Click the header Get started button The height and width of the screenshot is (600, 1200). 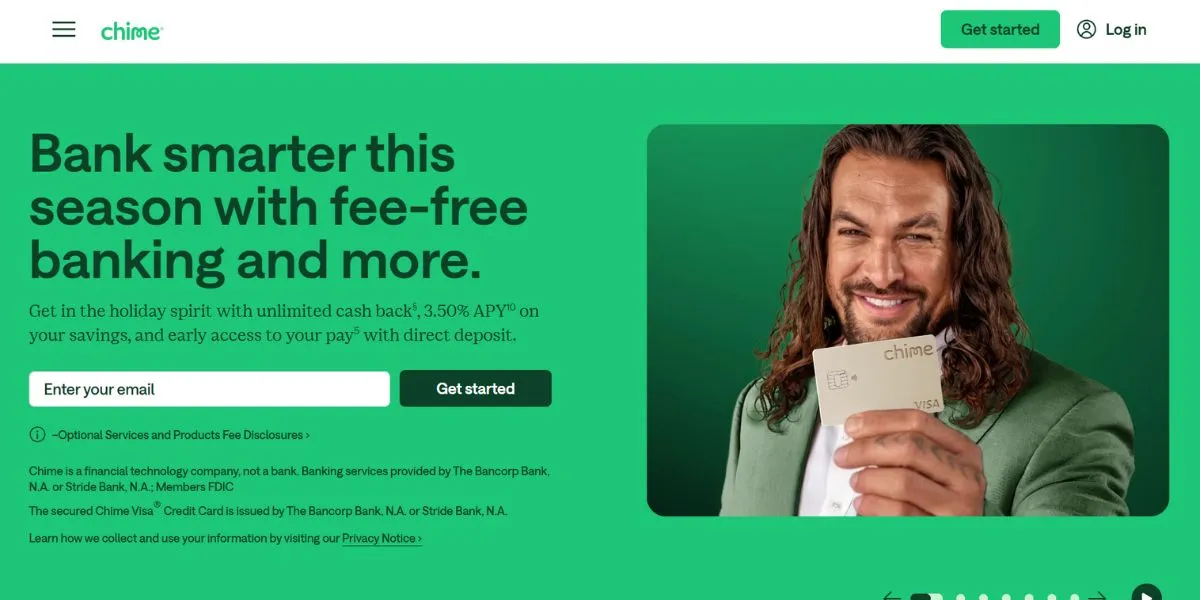[x=1000, y=29]
